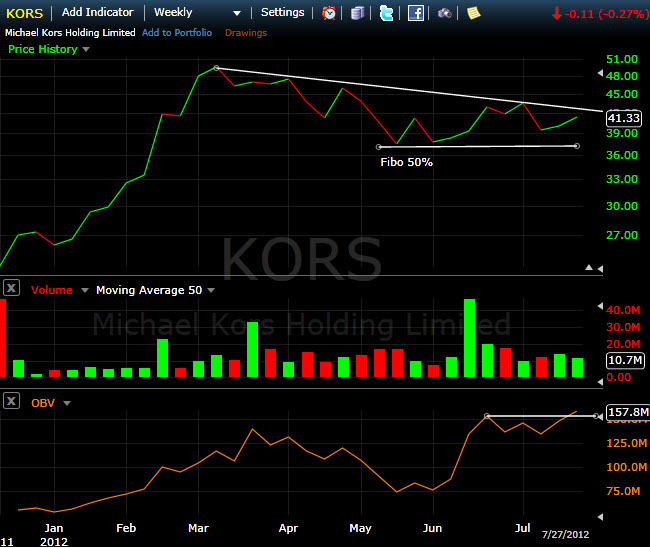Open the chart Settings menu
This screenshot has width=650, height=547.
click(282, 12)
